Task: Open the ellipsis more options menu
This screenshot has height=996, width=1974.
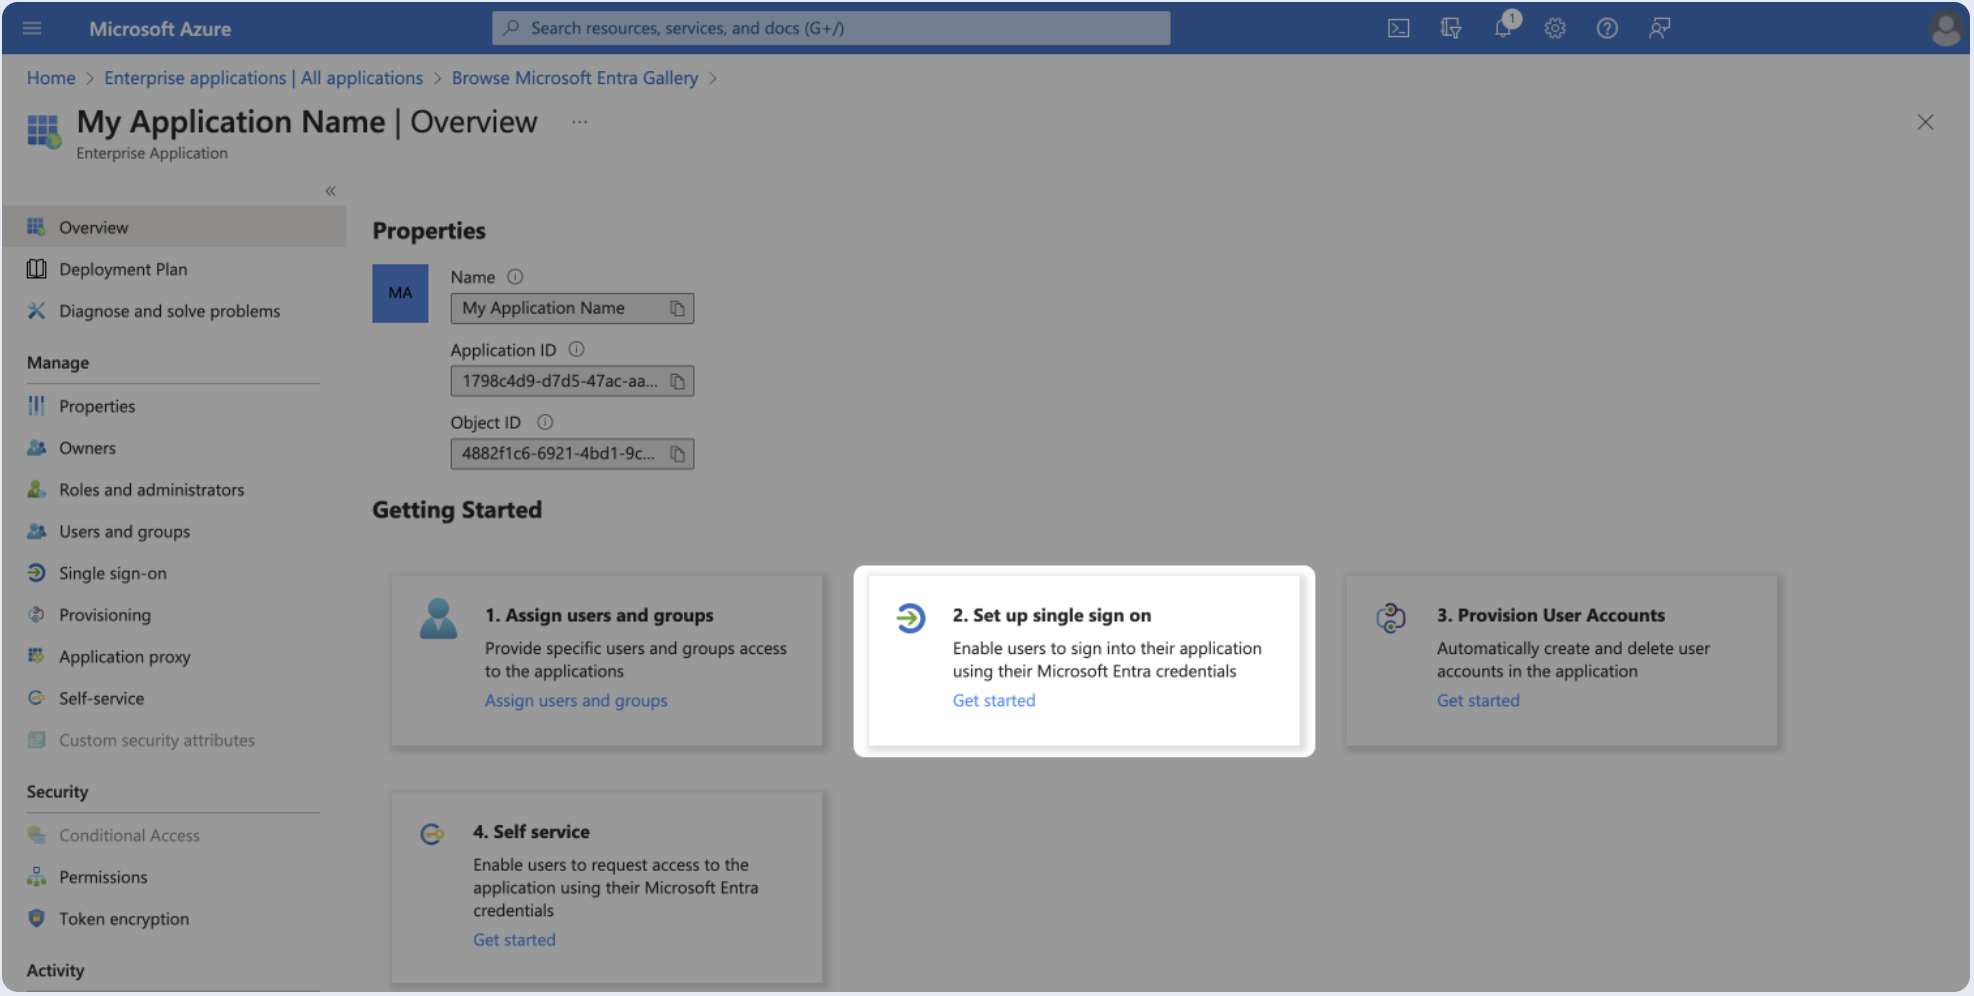Action: coord(579,122)
